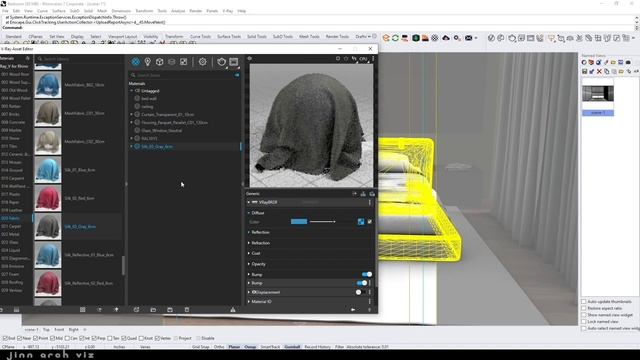
Task: Open the Render Elements category icon
Action: pos(171,62)
